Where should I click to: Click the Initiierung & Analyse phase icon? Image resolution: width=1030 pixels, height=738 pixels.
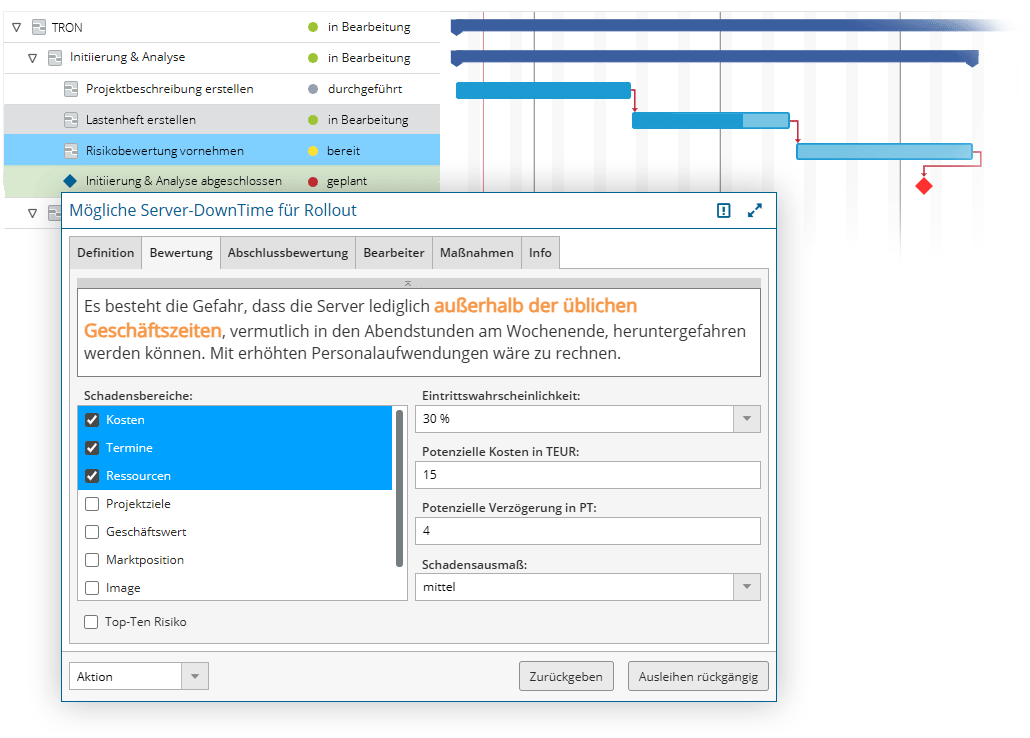[55, 58]
